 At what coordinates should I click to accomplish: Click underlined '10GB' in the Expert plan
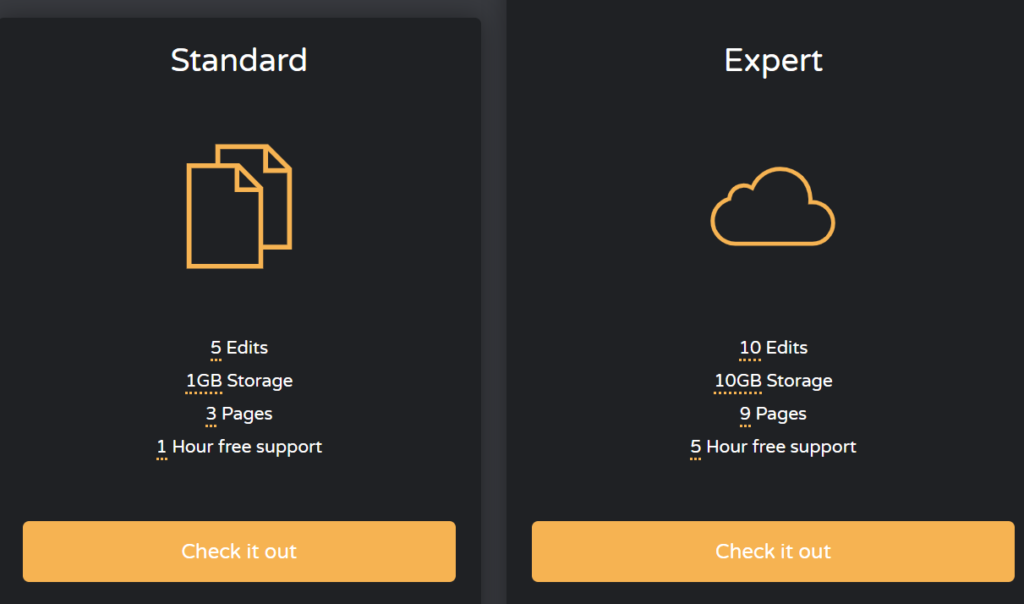tap(738, 381)
